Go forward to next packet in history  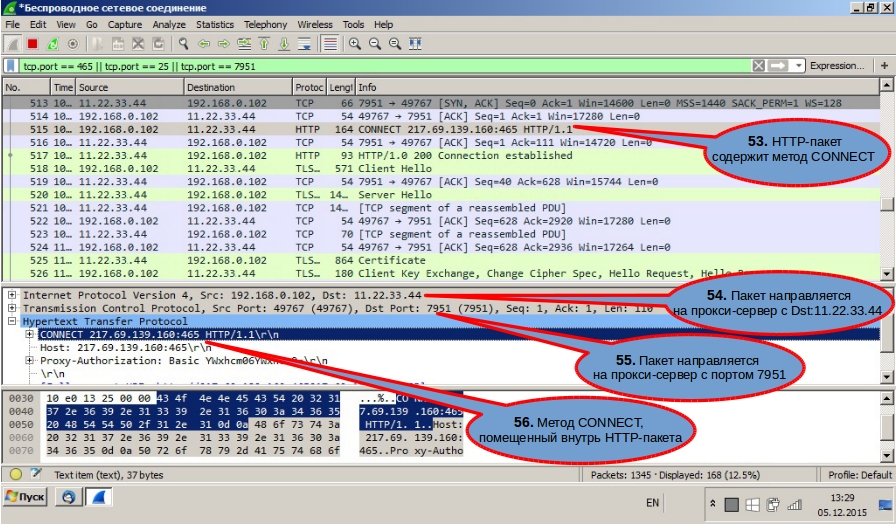coord(223,44)
